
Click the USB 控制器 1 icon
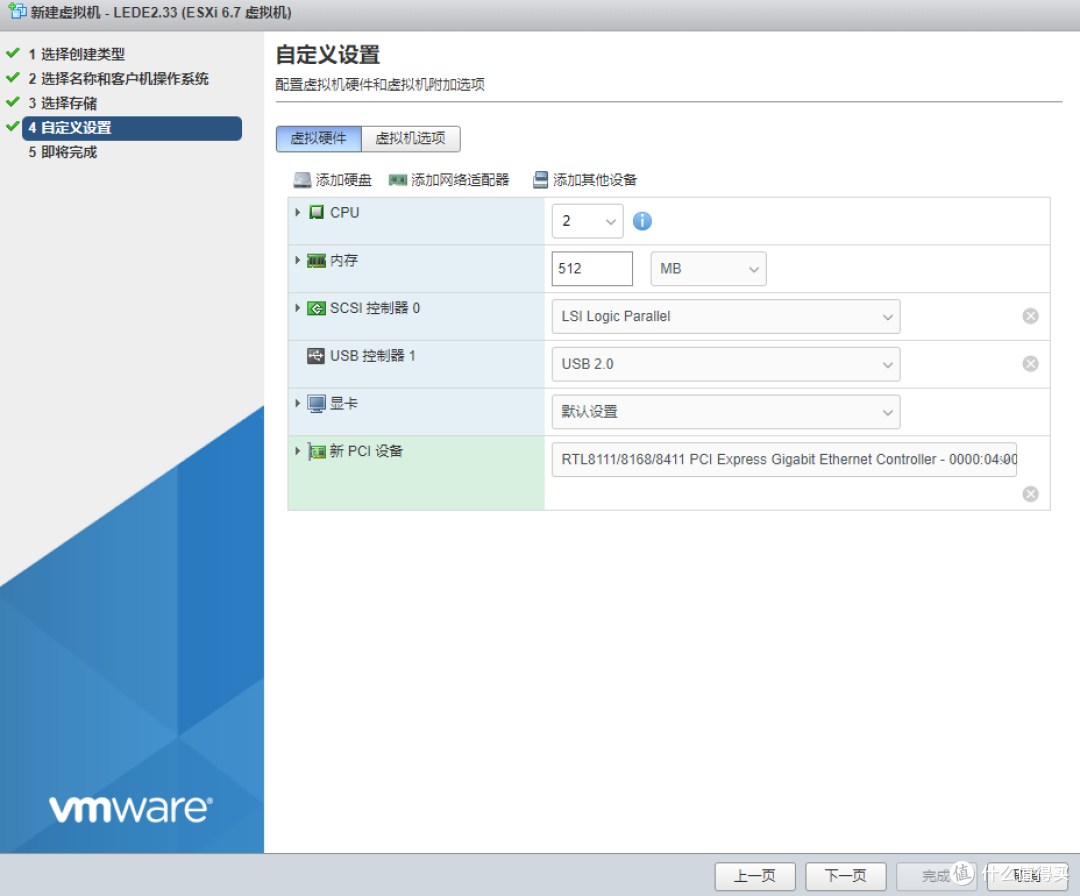[x=318, y=356]
